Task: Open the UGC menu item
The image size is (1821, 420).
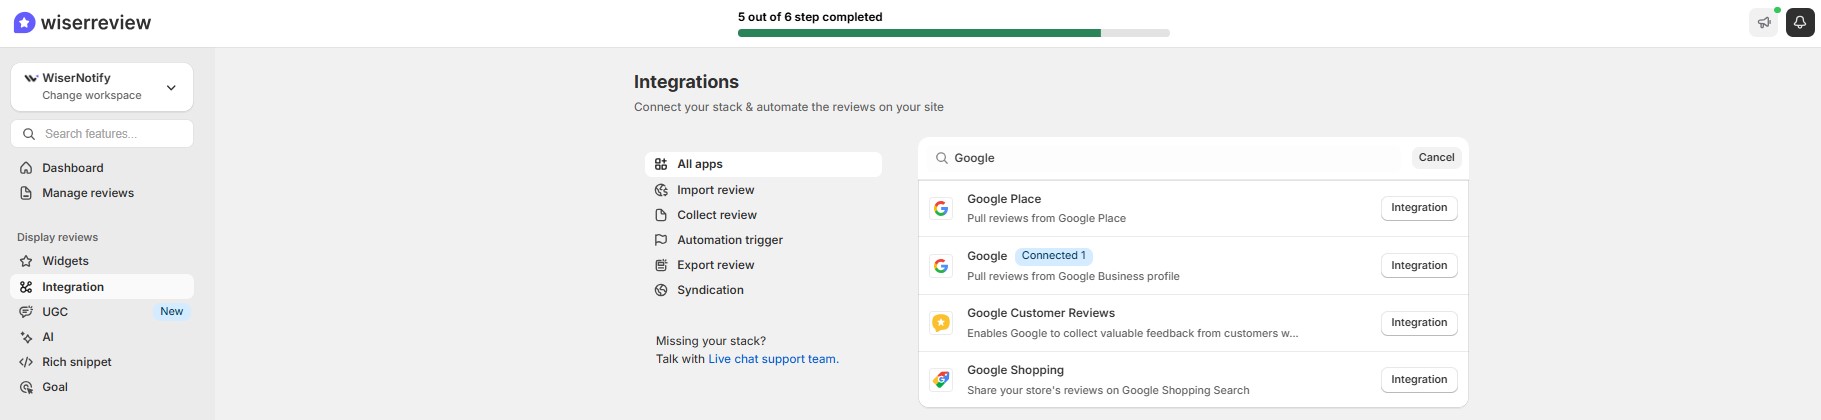Action: click(102, 312)
